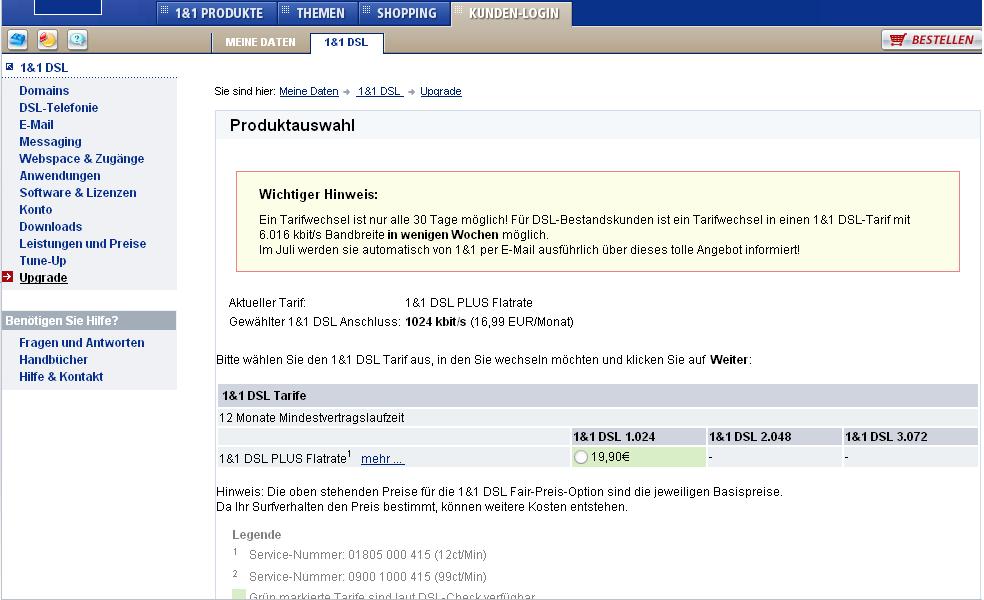Open Fragen und Antworten help link
Viewport: 984px width, 600px height.
coord(82,343)
